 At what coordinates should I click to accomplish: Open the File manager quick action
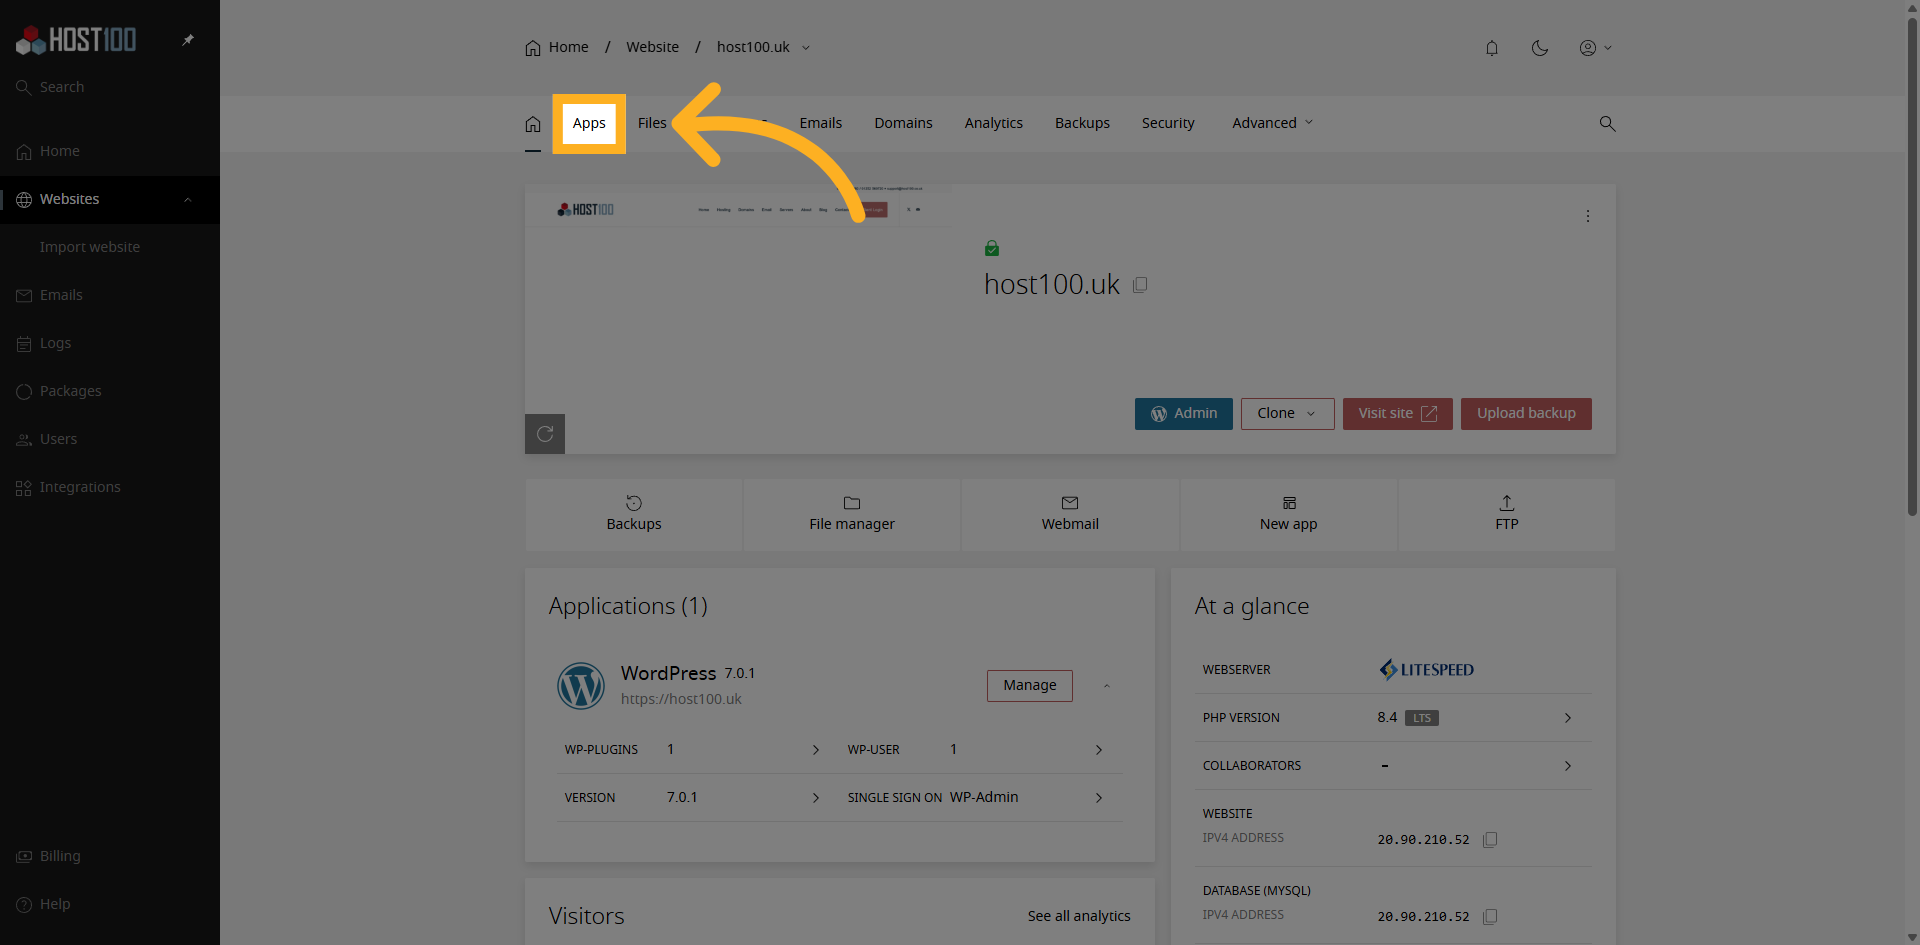(x=852, y=514)
